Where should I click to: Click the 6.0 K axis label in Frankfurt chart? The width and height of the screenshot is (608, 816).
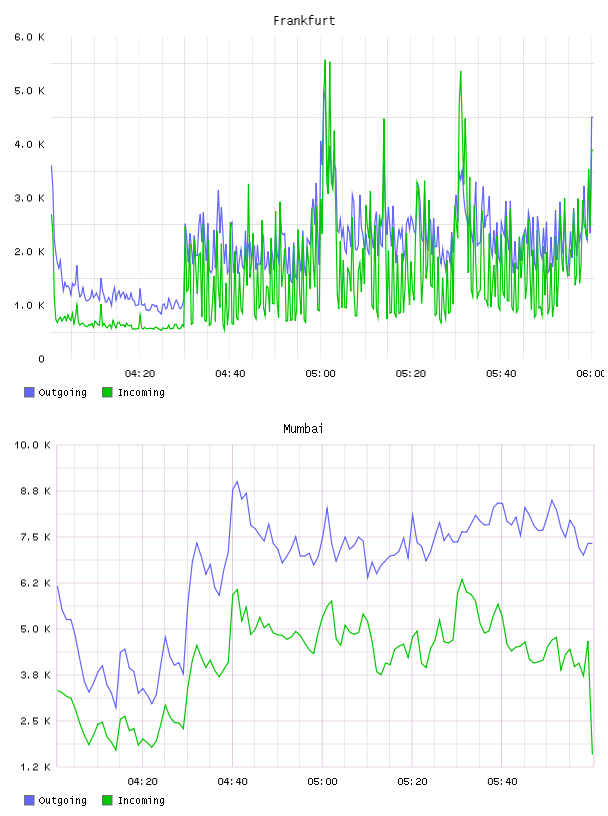click(30, 37)
